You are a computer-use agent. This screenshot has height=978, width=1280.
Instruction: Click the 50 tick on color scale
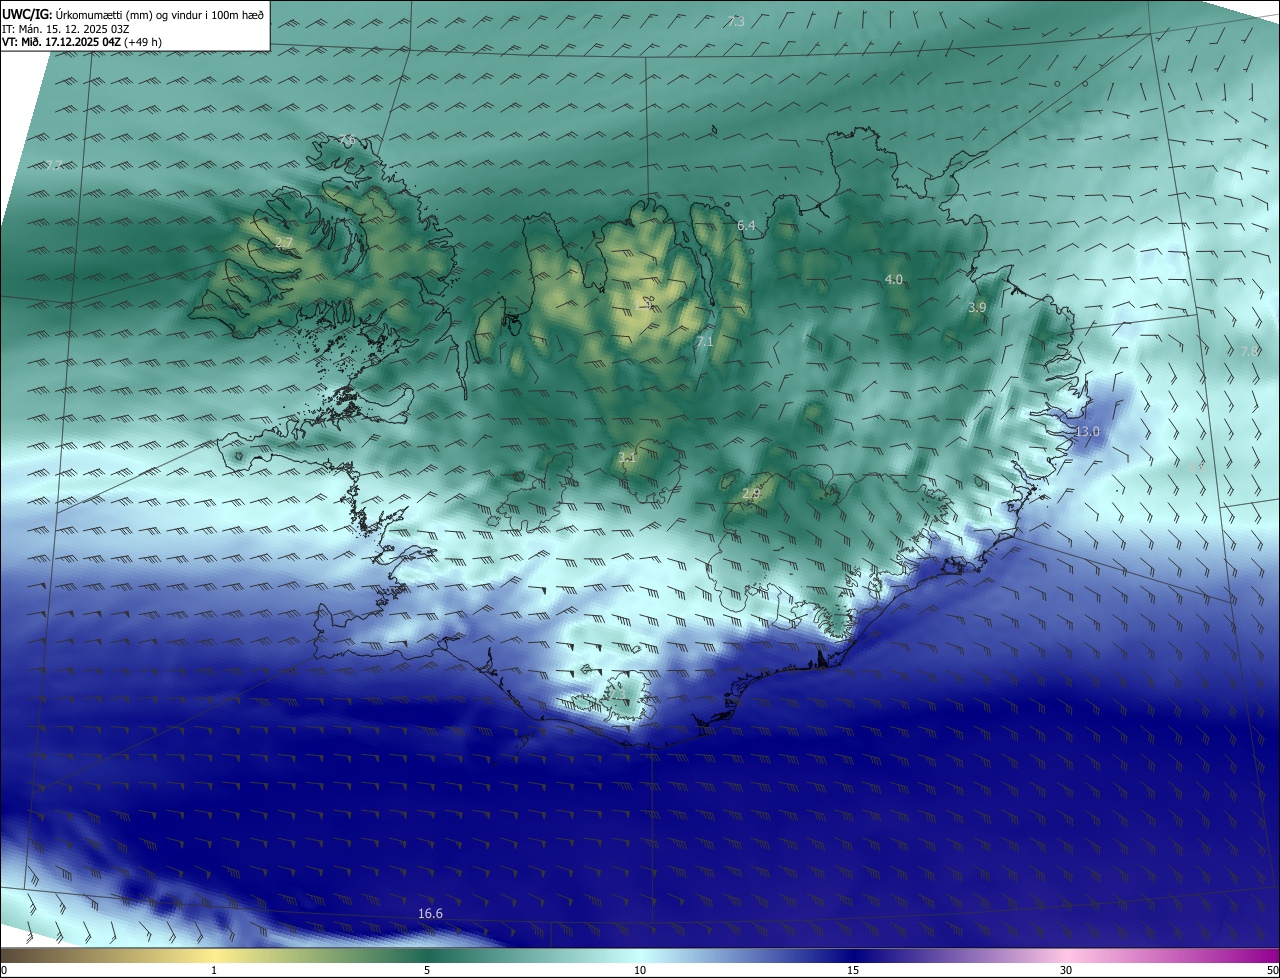pyautogui.click(x=1272, y=970)
